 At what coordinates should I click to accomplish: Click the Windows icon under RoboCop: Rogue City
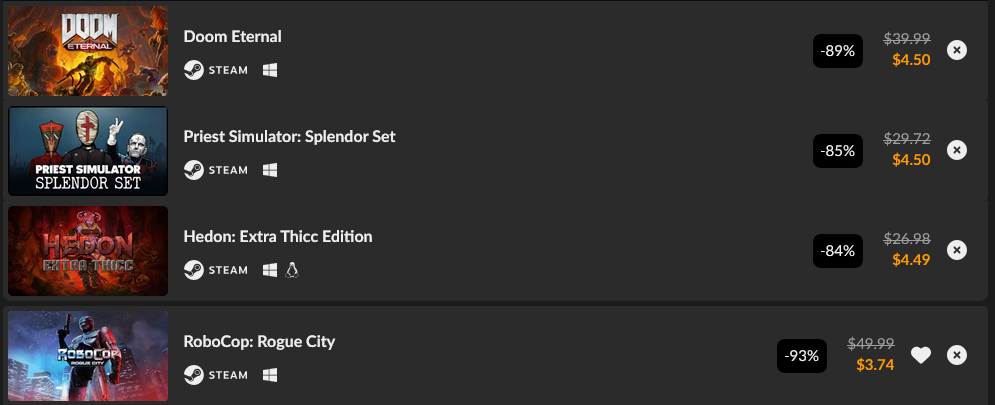point(270,375)
